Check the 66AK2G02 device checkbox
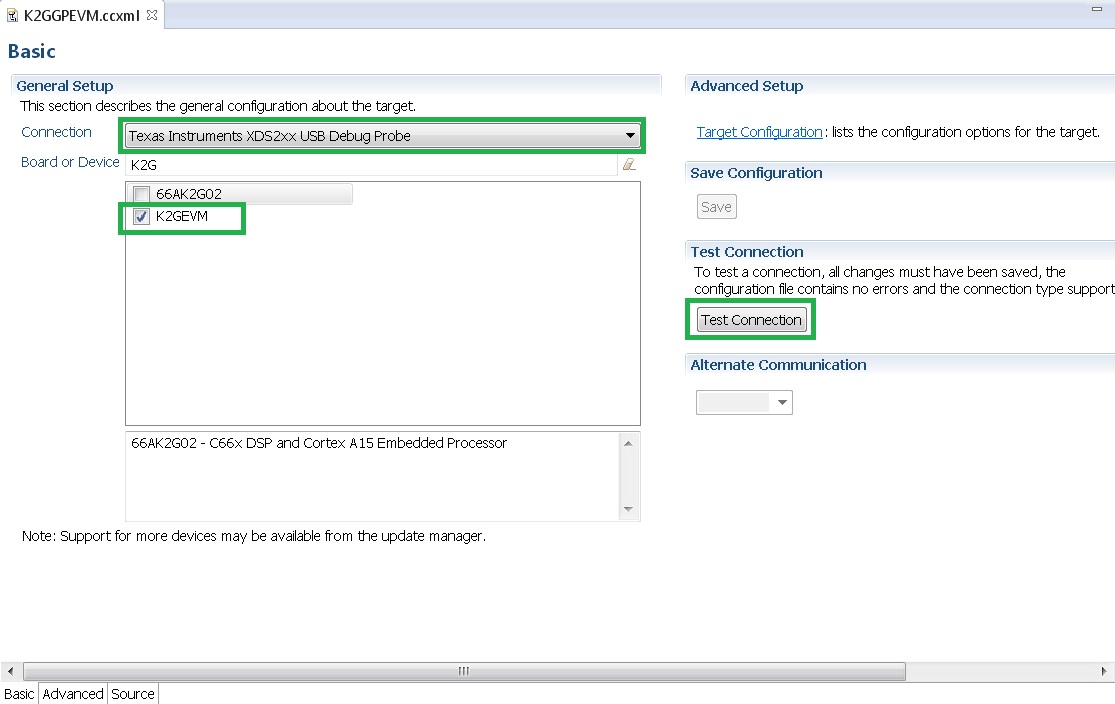The image size is (1115, 704). coord(138,193)
